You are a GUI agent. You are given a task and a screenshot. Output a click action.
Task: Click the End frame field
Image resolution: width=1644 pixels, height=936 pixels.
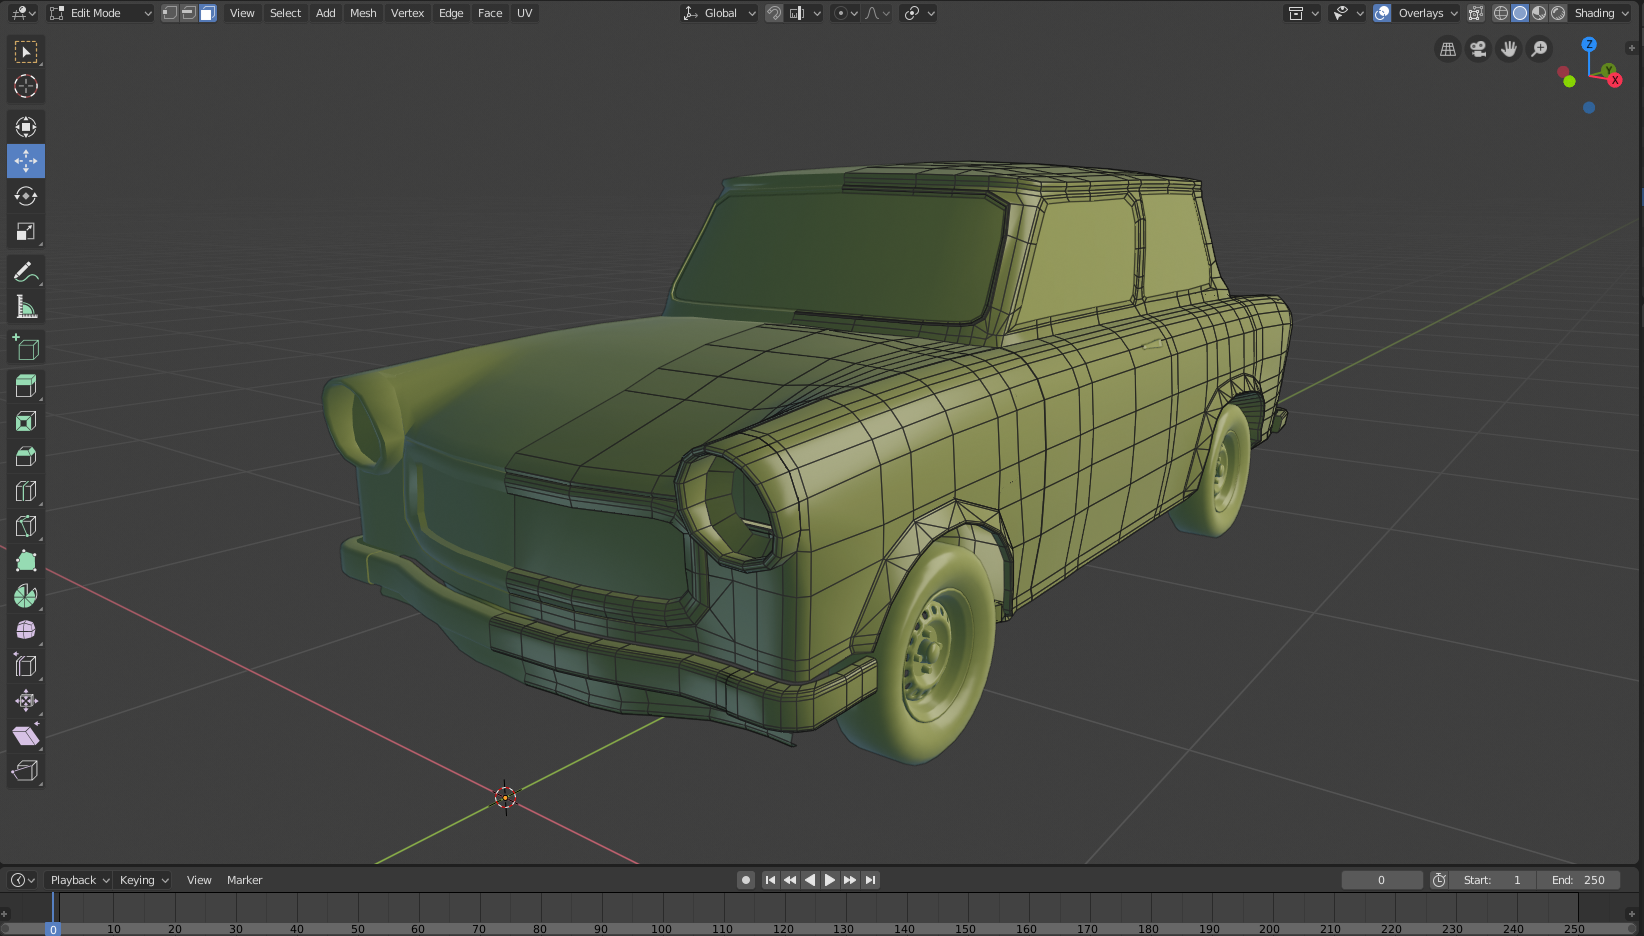tap(1578, 880)
